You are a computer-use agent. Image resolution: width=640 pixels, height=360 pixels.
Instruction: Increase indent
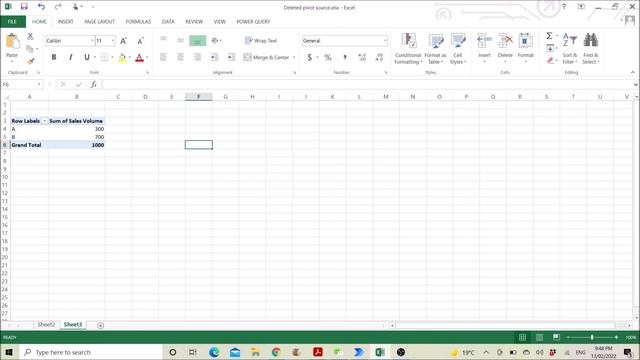[231, 57]
